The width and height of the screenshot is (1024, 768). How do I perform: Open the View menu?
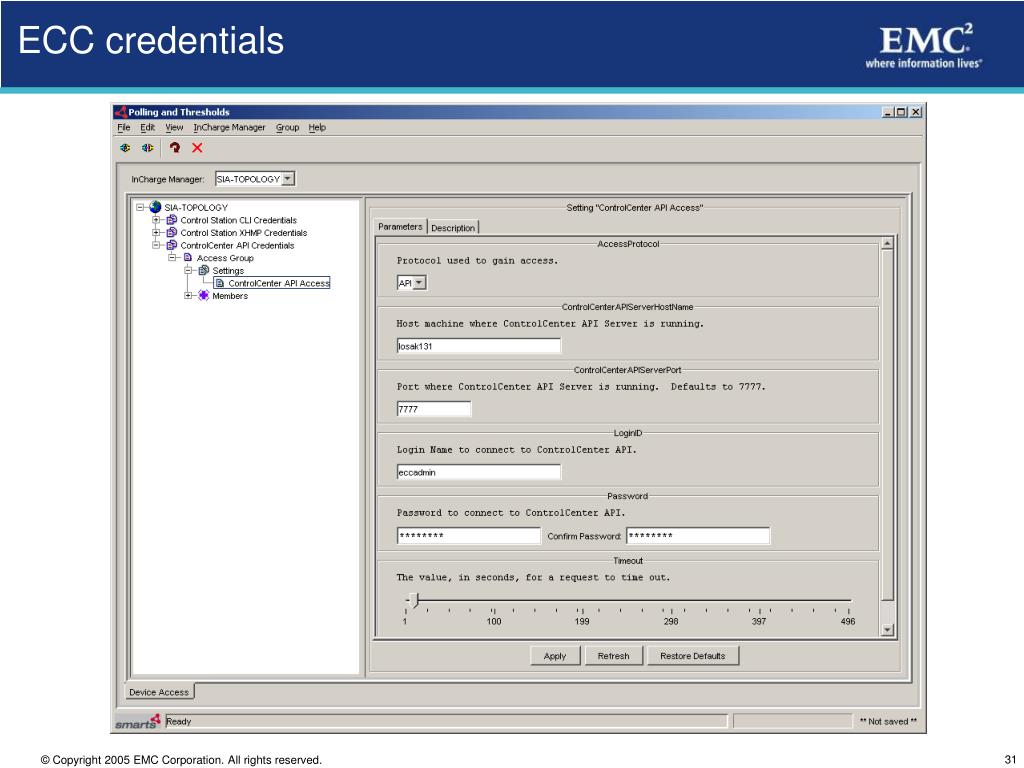174,127
